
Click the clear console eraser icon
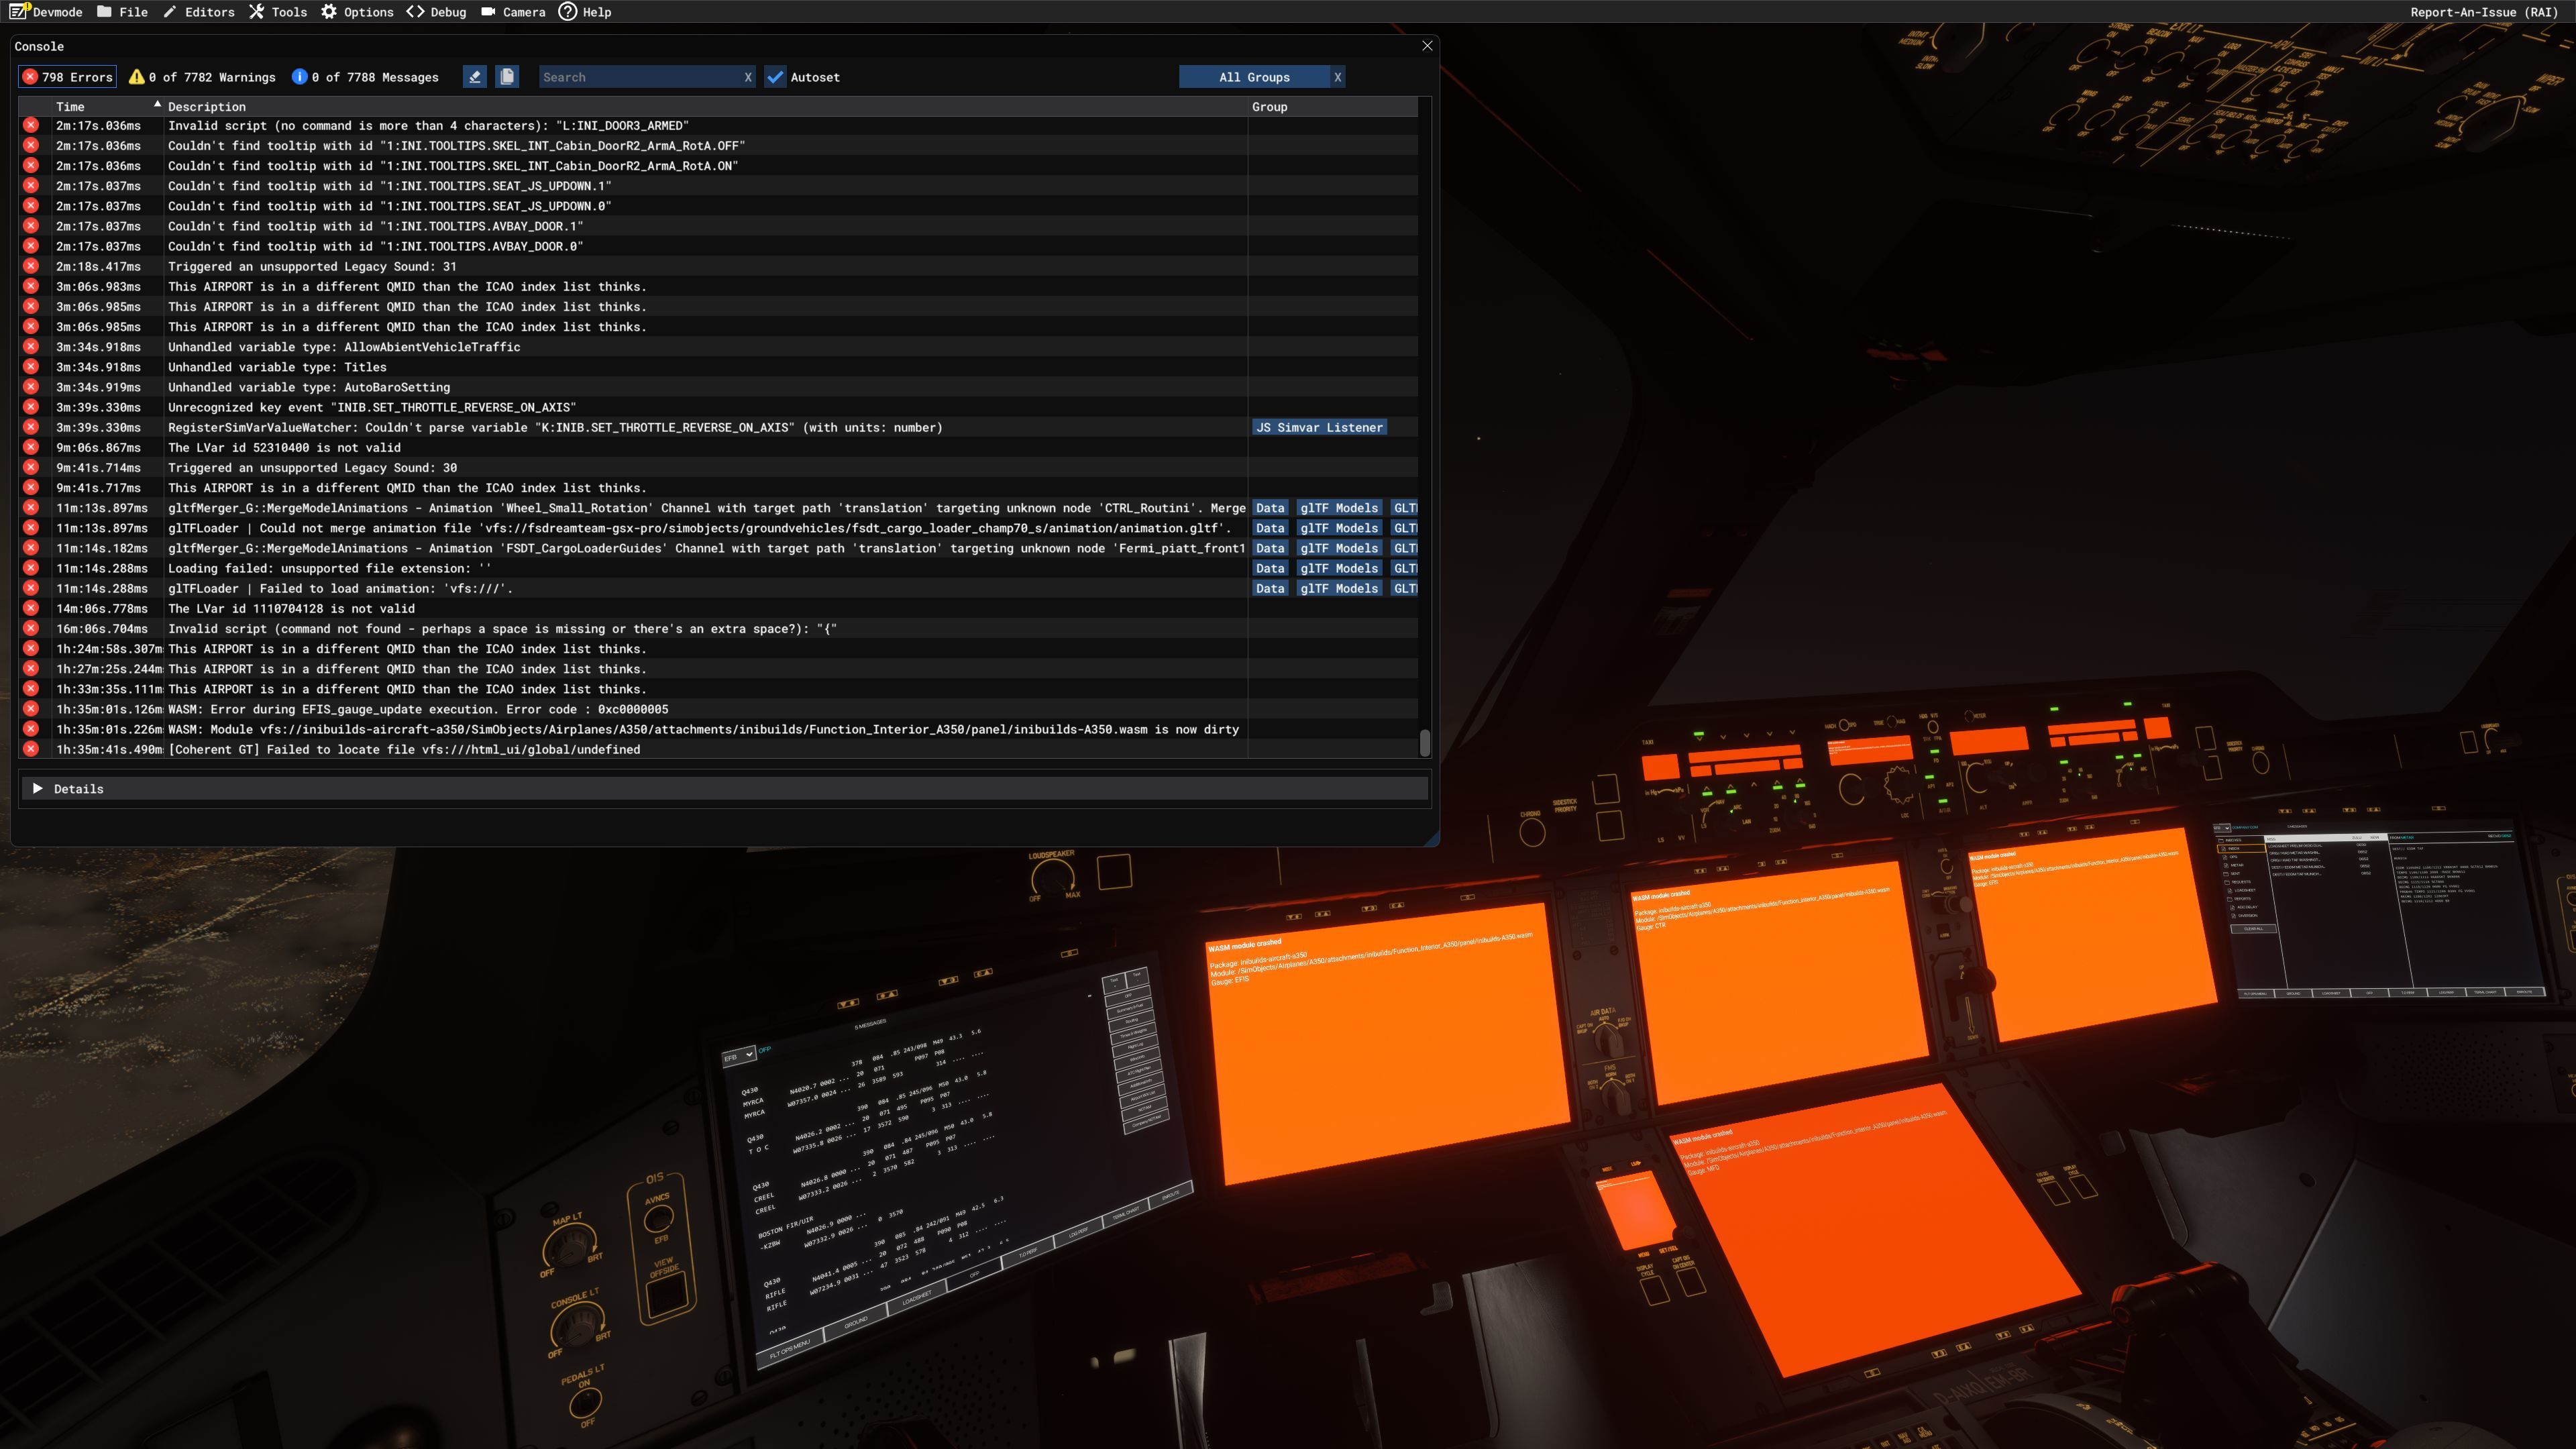474,77
